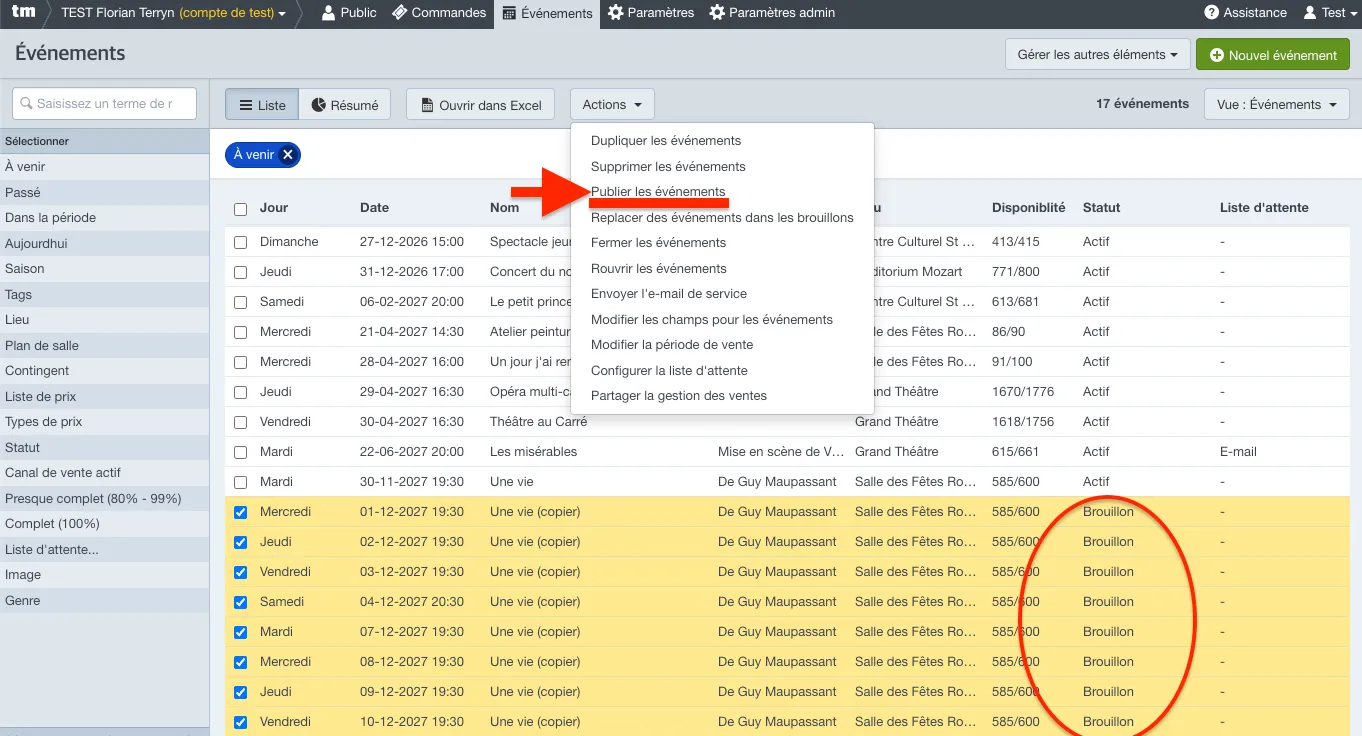The image size is (1362, 736).
Task: Sort by the Disponiblité column header
Action: tap(1028, 208)
